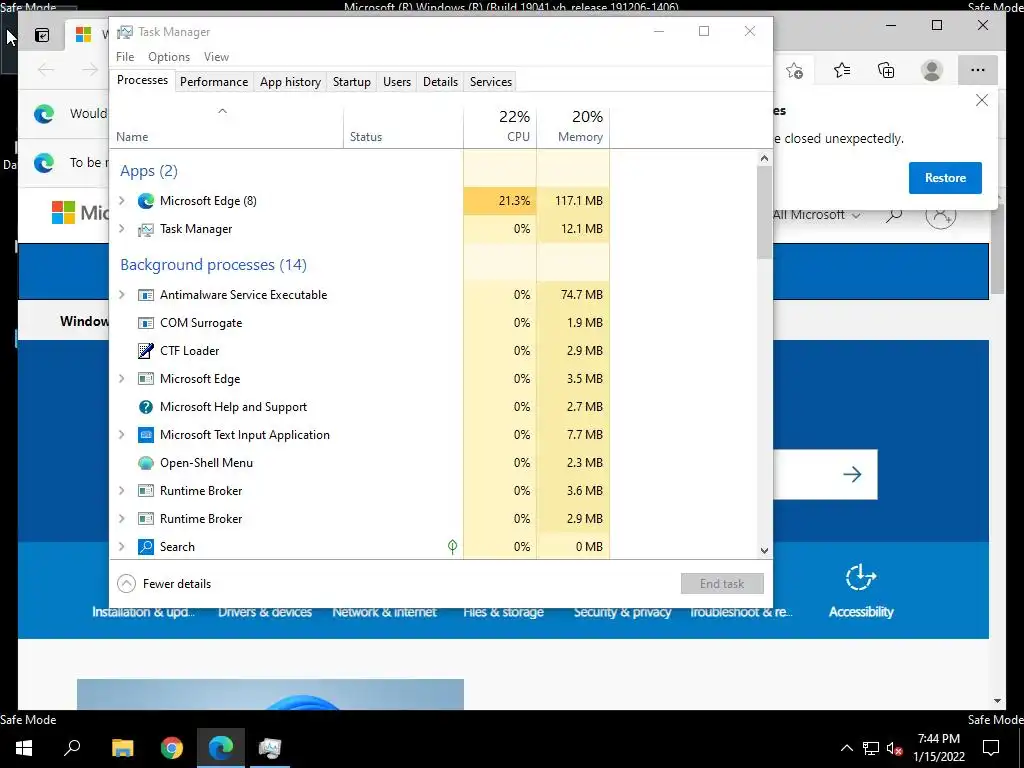Open Edge settings and more ellipsis menu
The height and width of the screenshot is (768, 1024).
click(x=977, y=70)
